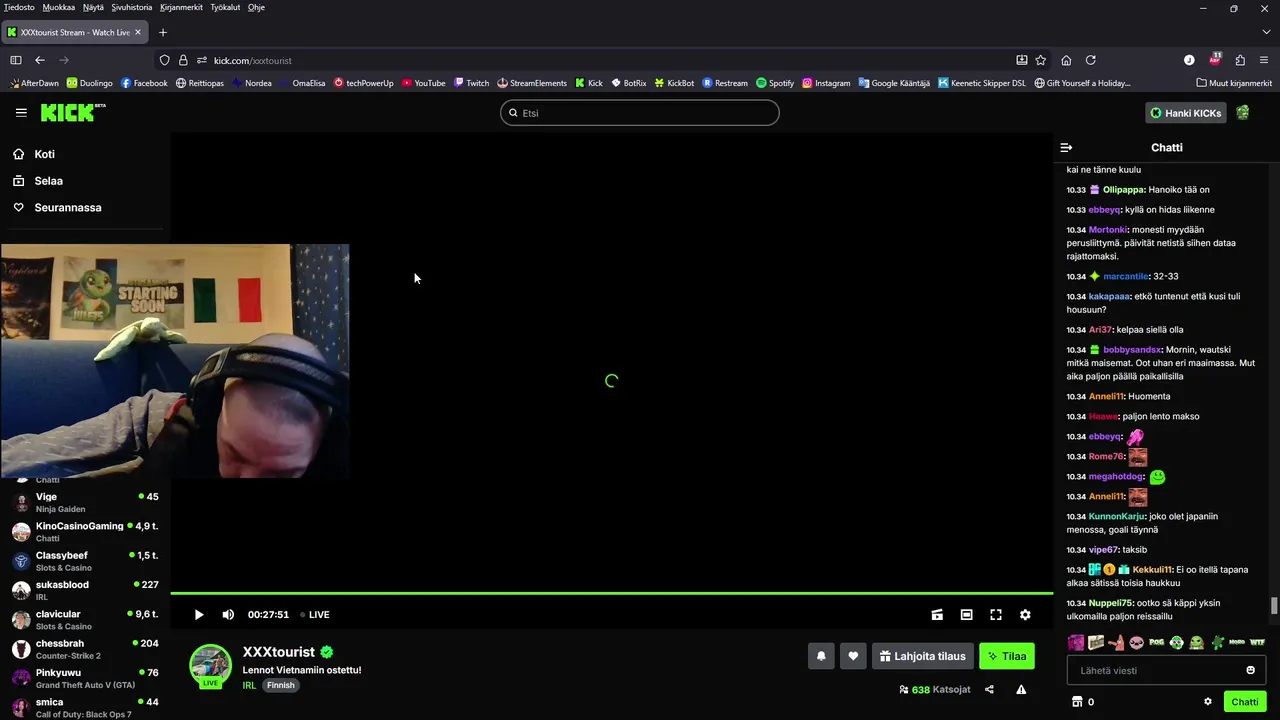Open Firefox extensions puzzle icon
The image size is (1280, 720).
(1240, 60)
